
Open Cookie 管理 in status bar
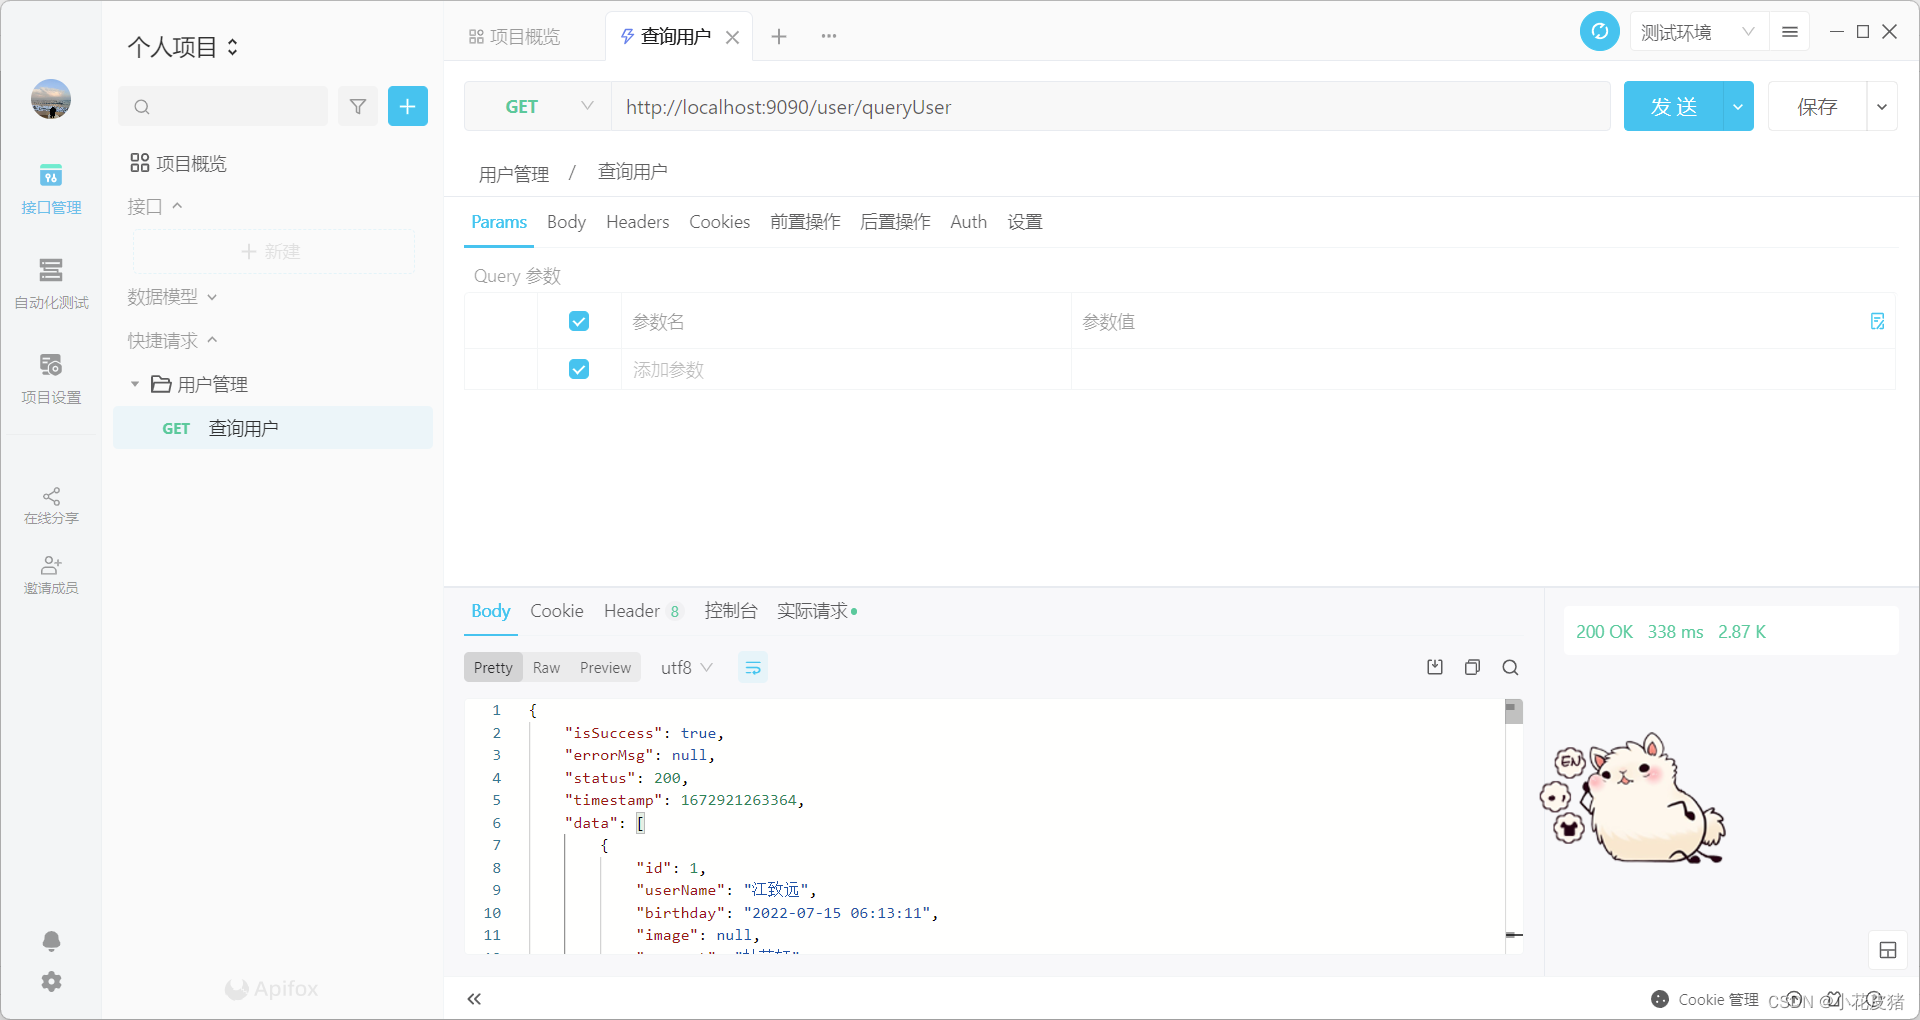click(x=1705, y=999)
